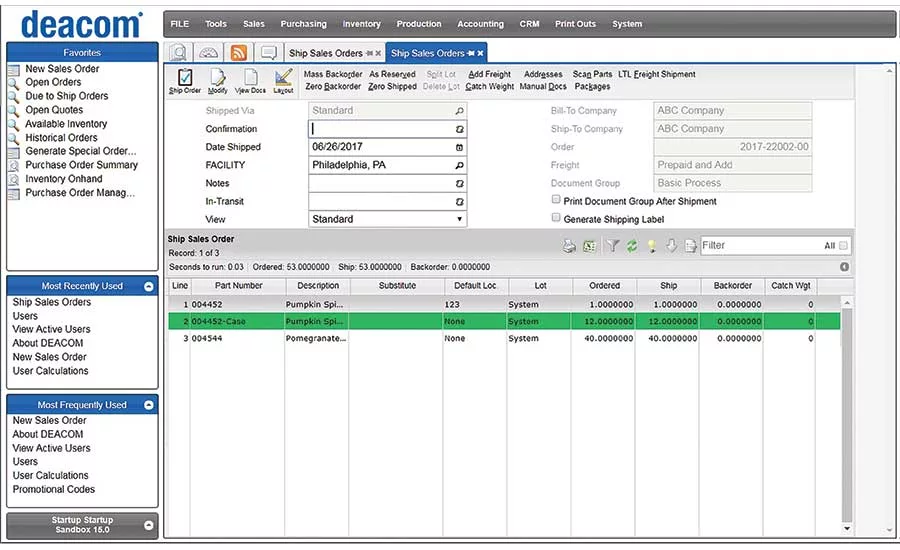
Task: Refresh grid with green arrows icon
Action: tap(632, 246)
